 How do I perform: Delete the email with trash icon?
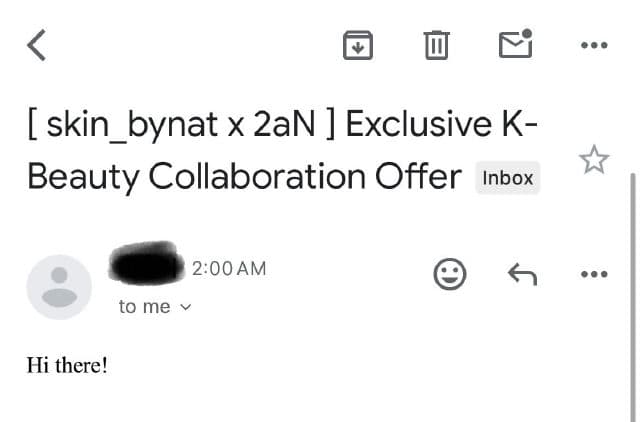pyautogui.click(x=437, y=45)
